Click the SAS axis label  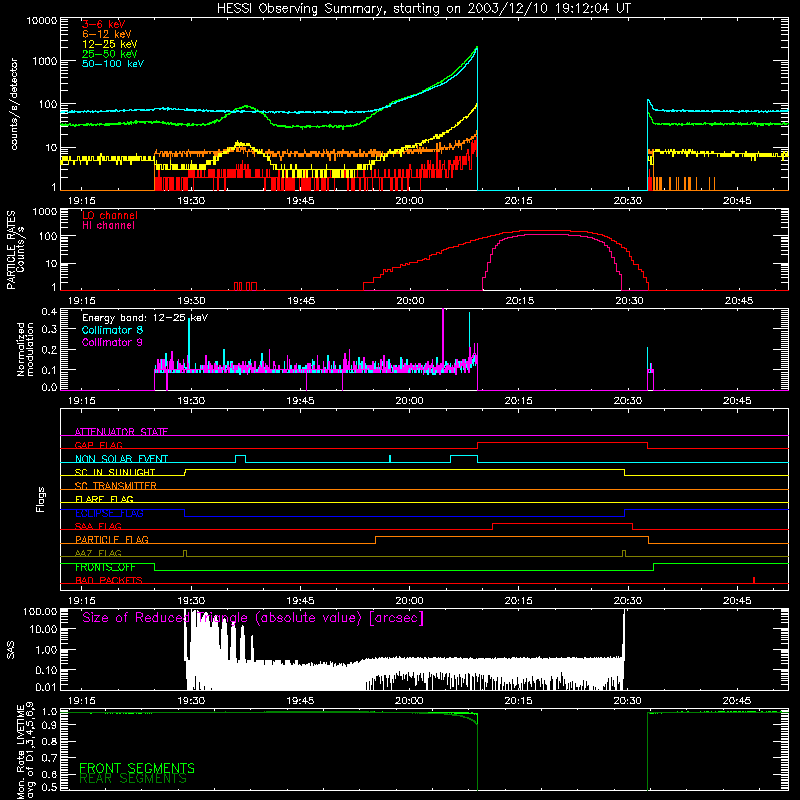click(x=11, y=650)
